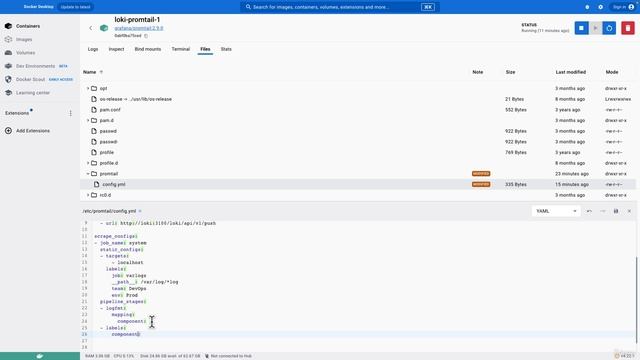Open the YAML language dropdown
The width and height of the screenshot is (640, 360).
point(556,211)
